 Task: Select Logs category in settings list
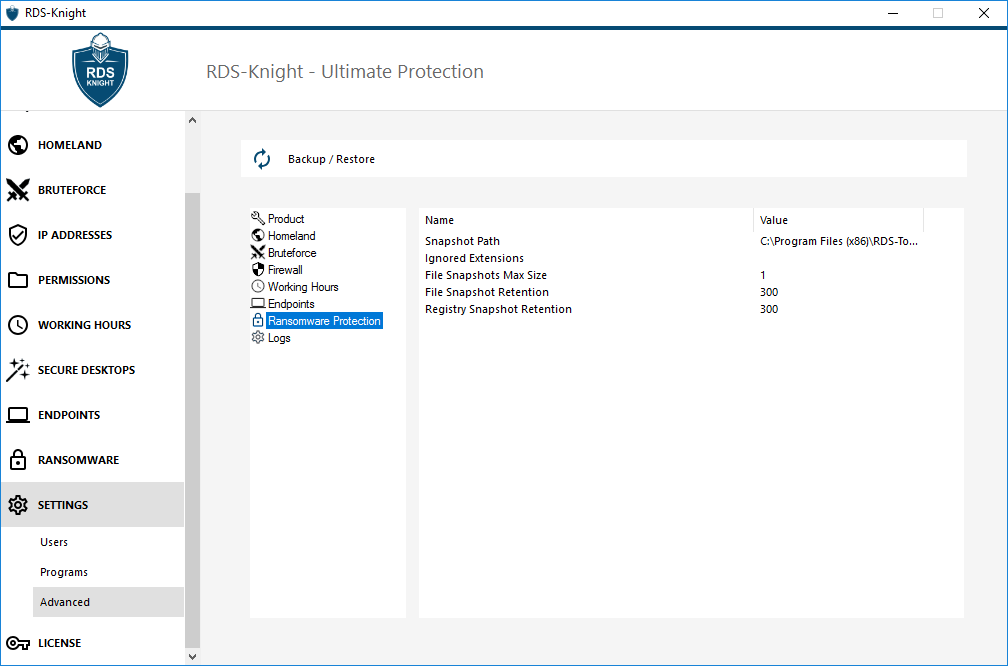click(x=279, y=338)
